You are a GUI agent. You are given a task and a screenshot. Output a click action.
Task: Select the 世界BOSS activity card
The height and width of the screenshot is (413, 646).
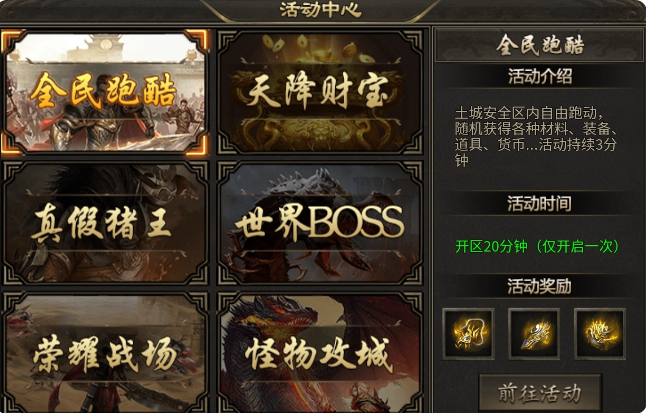(320, 223)
